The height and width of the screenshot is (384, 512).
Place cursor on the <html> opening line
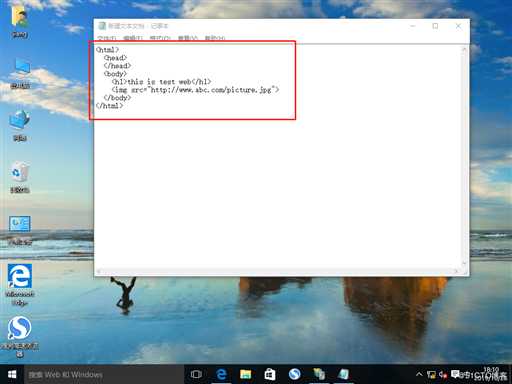coord(107,50)
